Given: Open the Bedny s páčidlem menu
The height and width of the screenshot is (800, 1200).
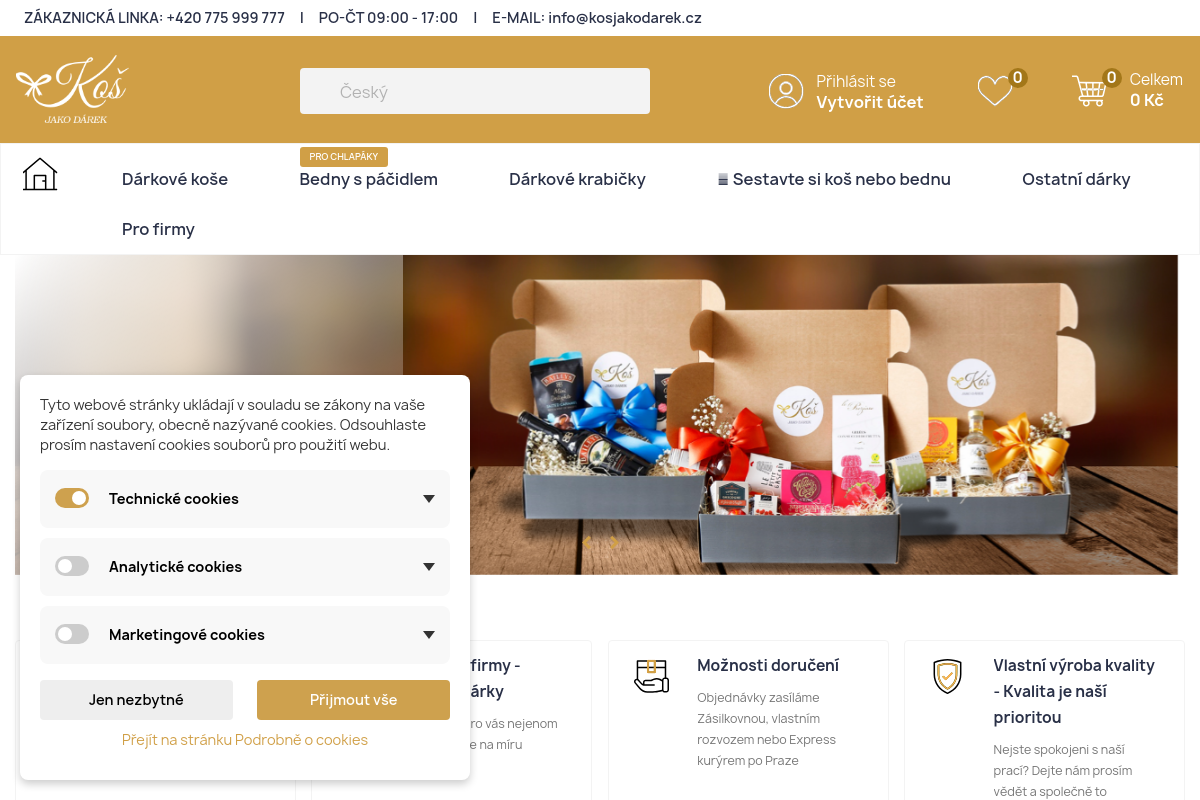Looking at the screenshot, I should (x=369, y=179).
